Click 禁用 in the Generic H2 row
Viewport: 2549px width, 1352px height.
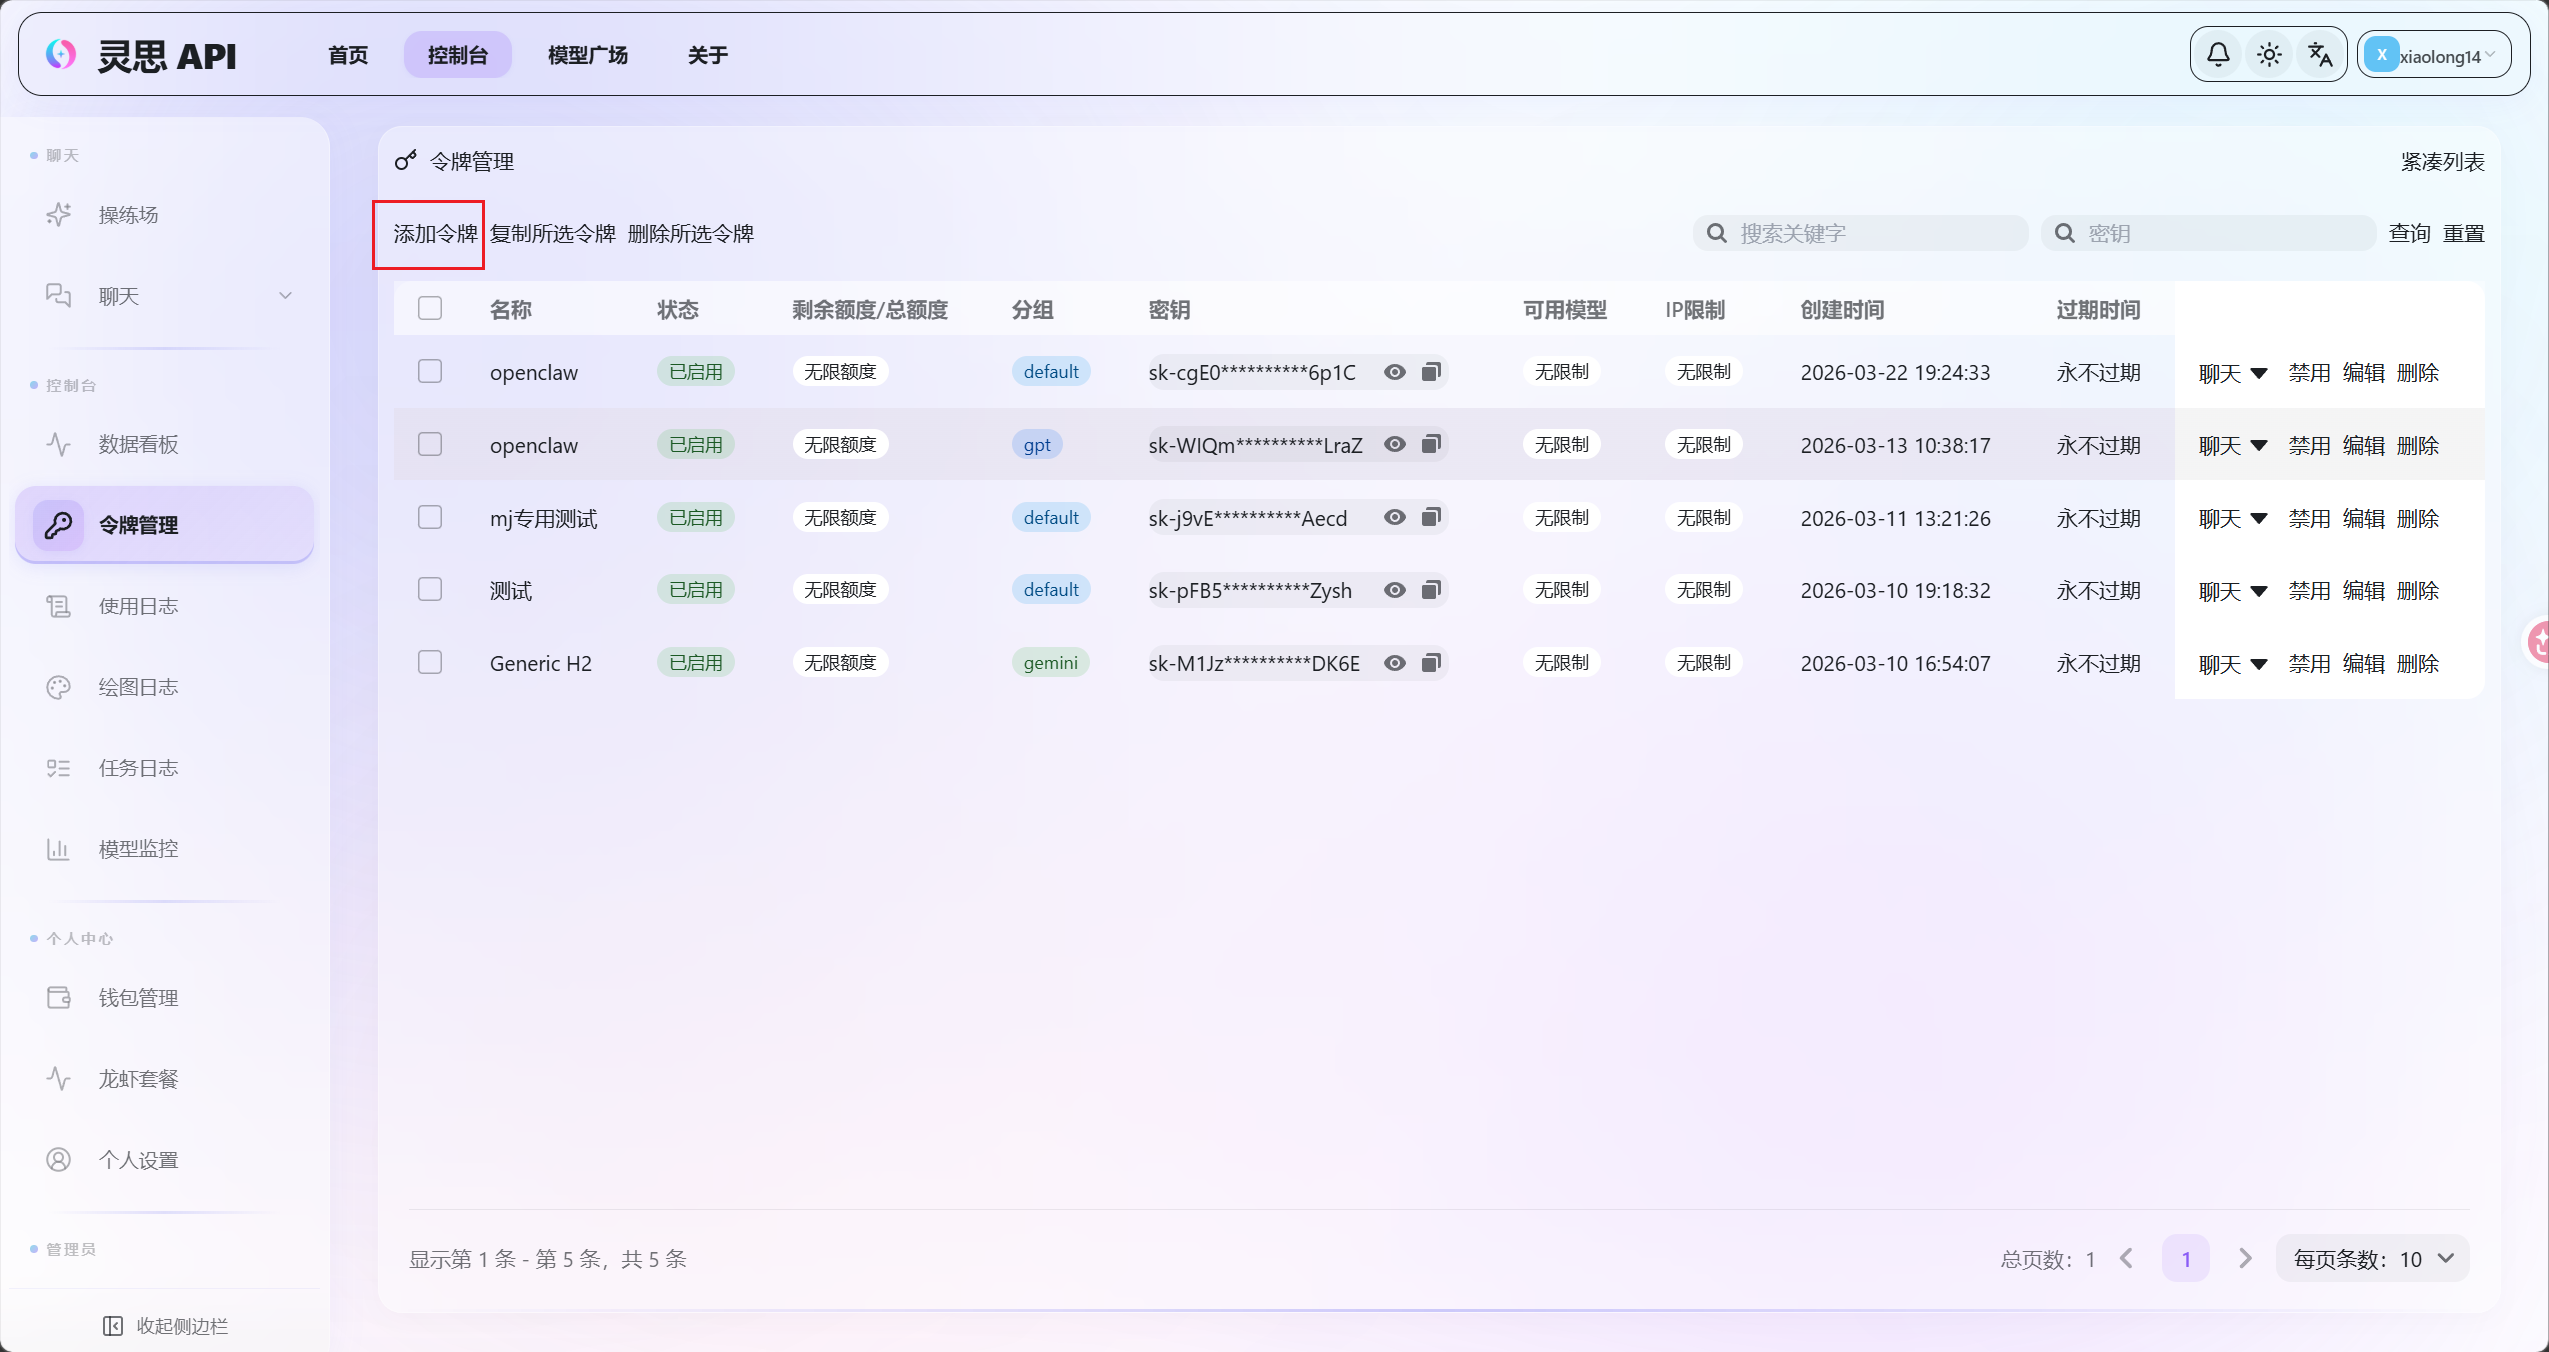coord(2310,664)
